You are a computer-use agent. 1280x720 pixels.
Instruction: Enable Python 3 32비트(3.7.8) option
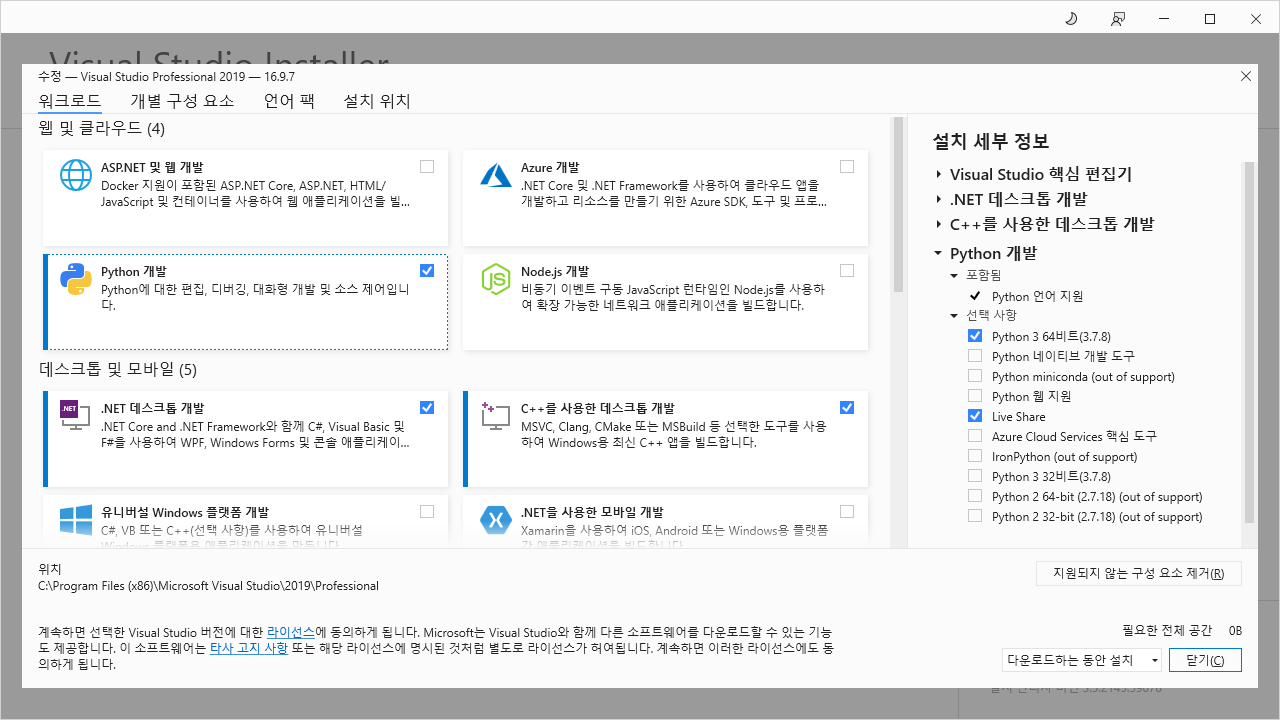coord(975,476)
